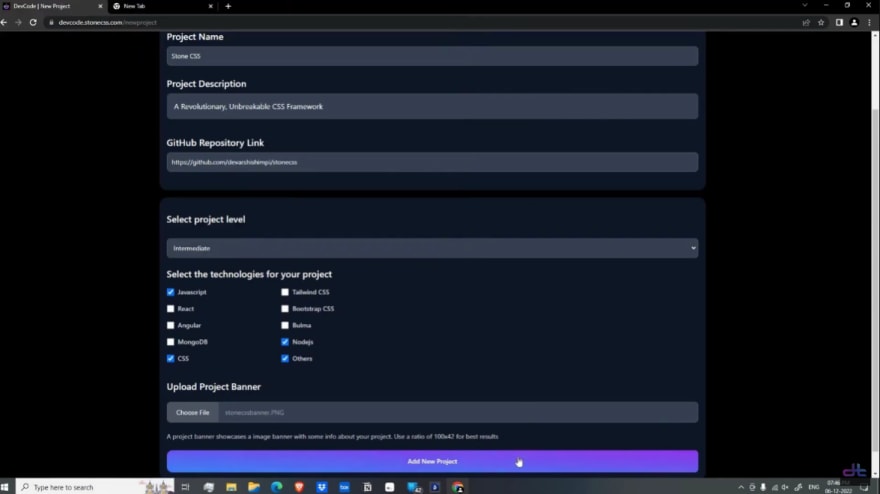Switch to the New Tab browser tab
880x494 pixels.
point(163,6)
